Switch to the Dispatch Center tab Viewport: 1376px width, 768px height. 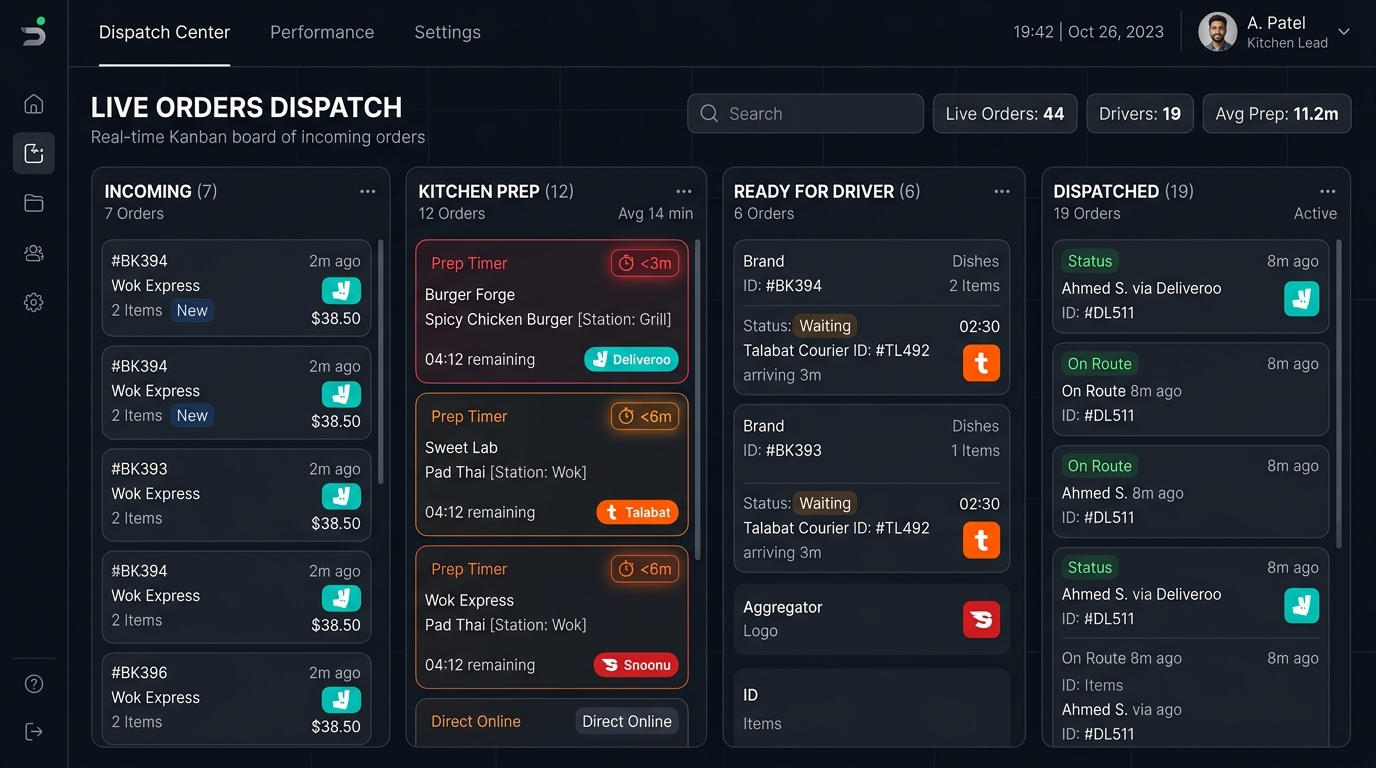tap(164, 32)
